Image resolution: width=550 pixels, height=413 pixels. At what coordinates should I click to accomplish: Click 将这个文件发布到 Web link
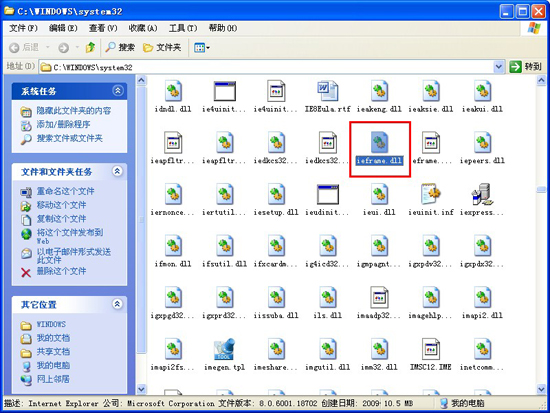pos(70,236)
